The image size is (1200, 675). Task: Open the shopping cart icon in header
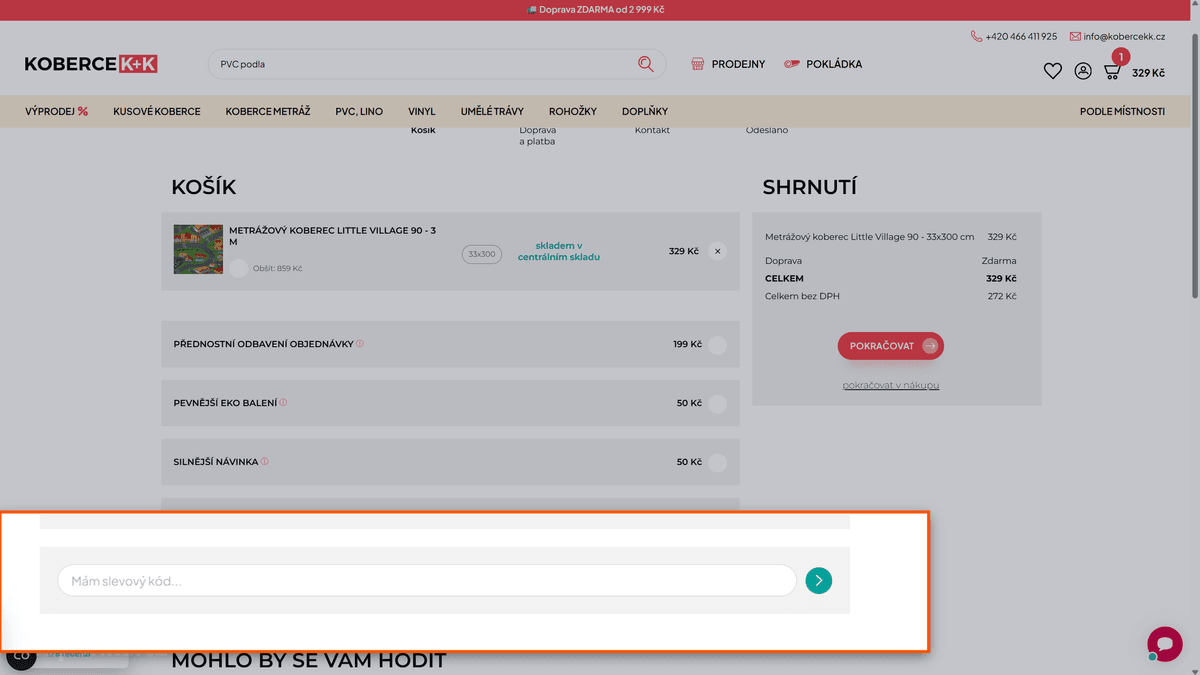click(x=1112, y=71)
